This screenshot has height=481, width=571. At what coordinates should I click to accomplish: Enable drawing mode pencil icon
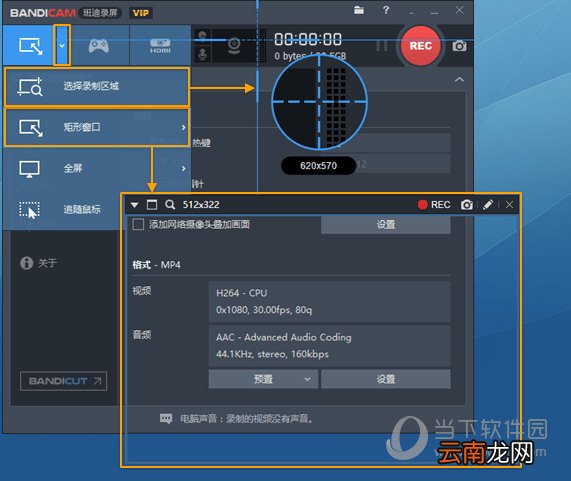coord(488,205)
